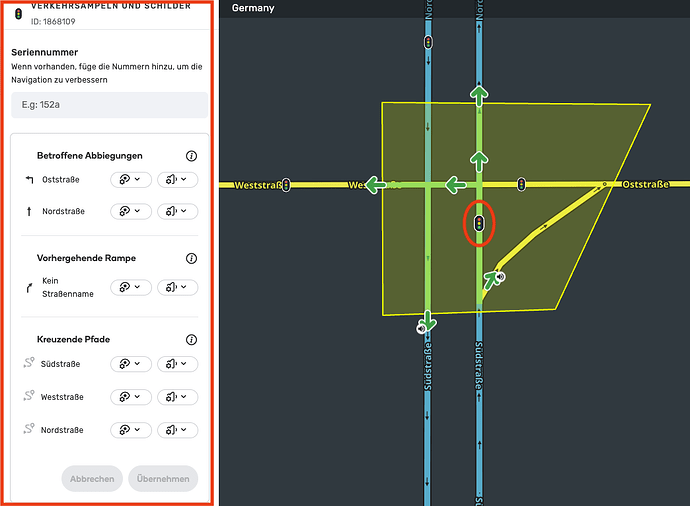Select the leftmost green left arrow on map
Image resolution: width=690 pixels, height=506 pixels.
tap(376, 185)
